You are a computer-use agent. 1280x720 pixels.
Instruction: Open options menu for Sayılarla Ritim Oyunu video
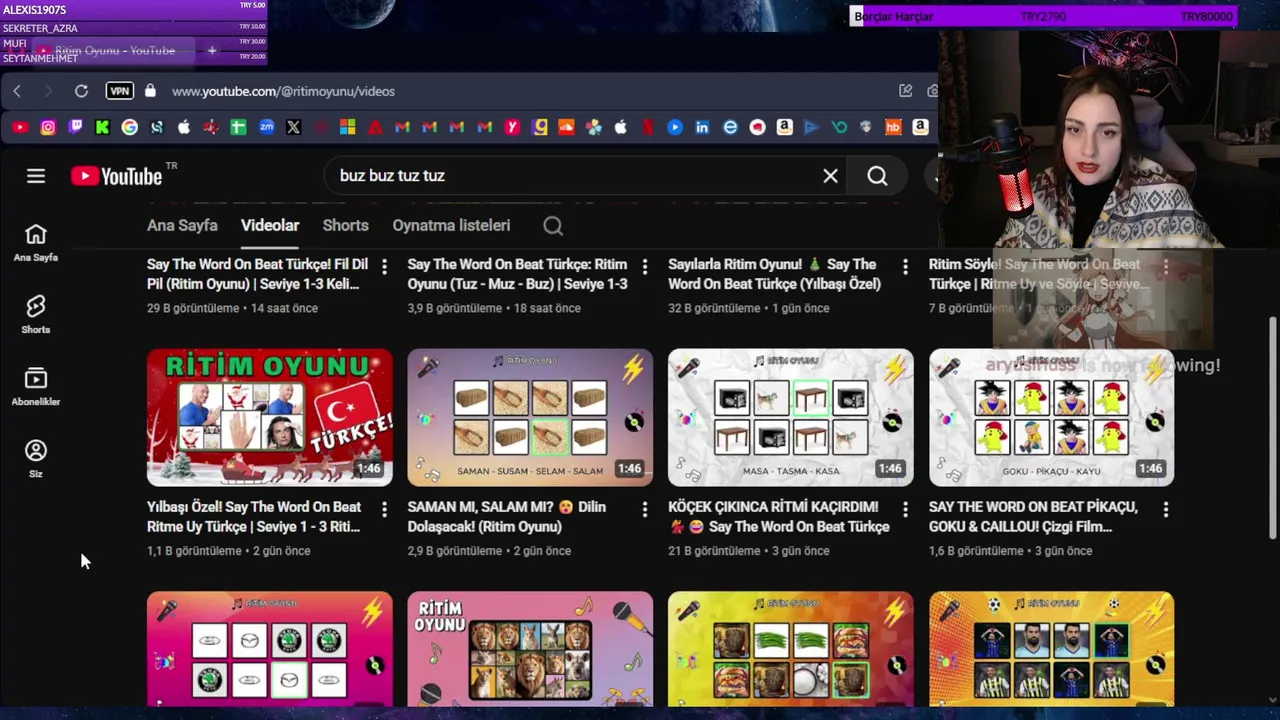click(x=906, y=267)
